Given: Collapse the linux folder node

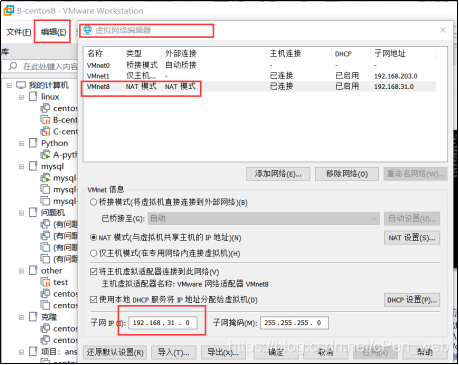Looking at the screenshot, I should click(21, 97).
